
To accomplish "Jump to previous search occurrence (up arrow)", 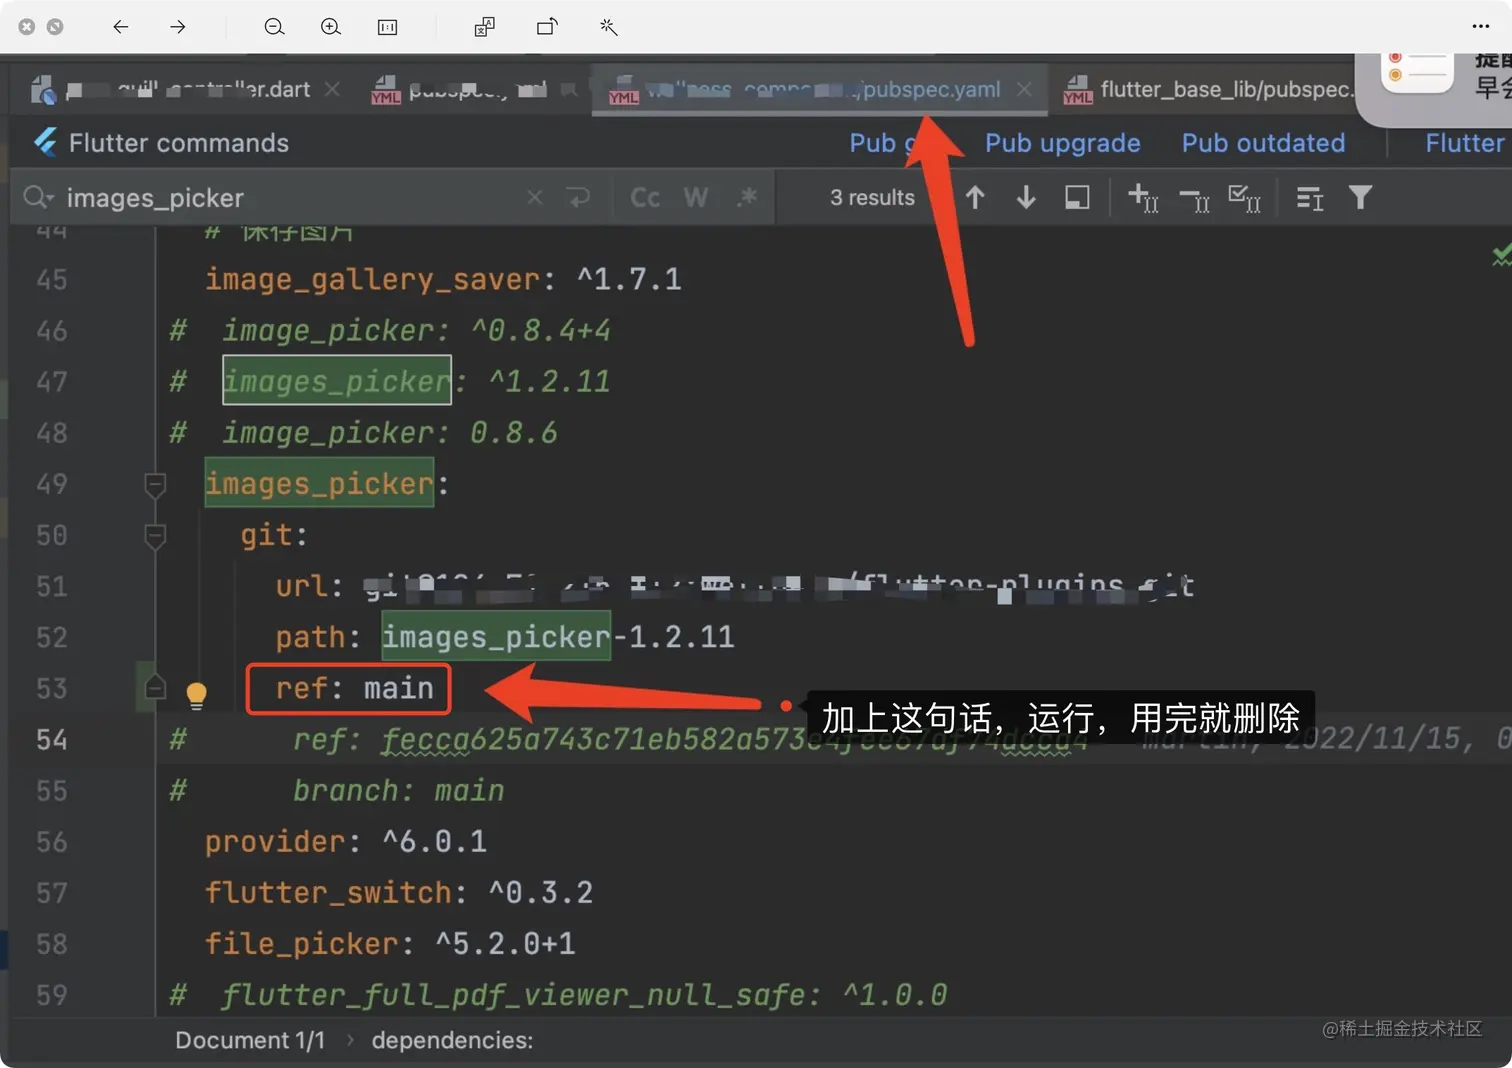I will tap(975, 197).
